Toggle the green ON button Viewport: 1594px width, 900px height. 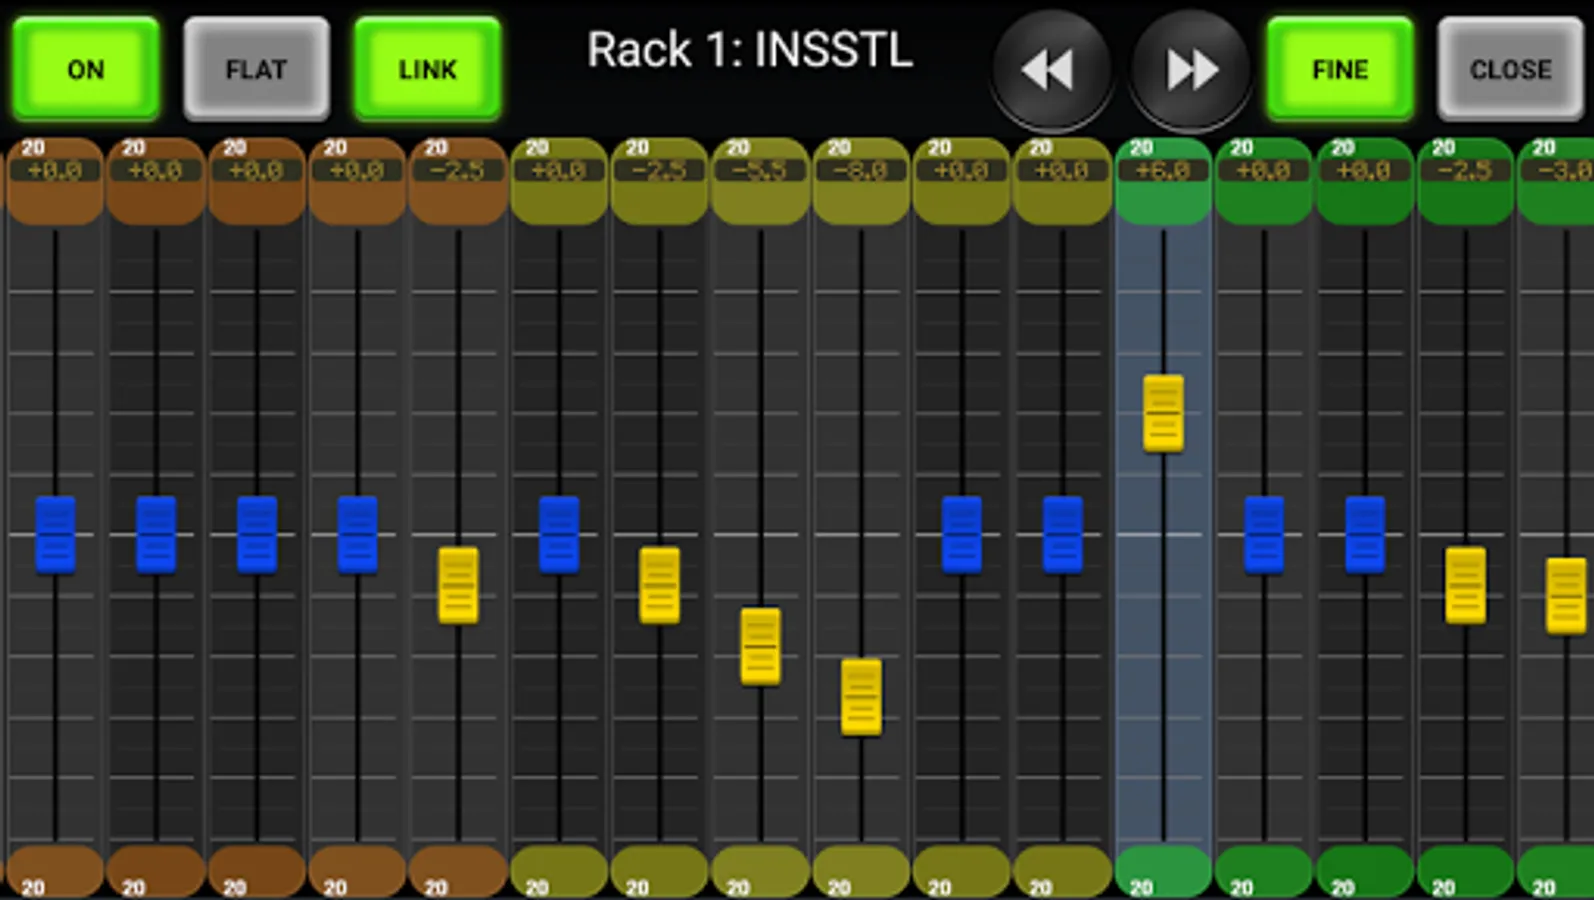coord(86,69)
